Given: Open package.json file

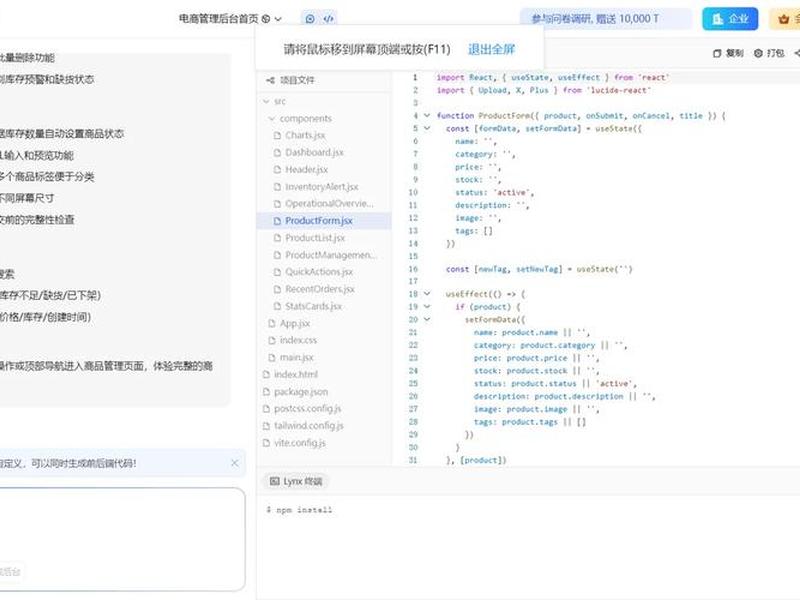Looking at the screenshot, I should [301, 392].
